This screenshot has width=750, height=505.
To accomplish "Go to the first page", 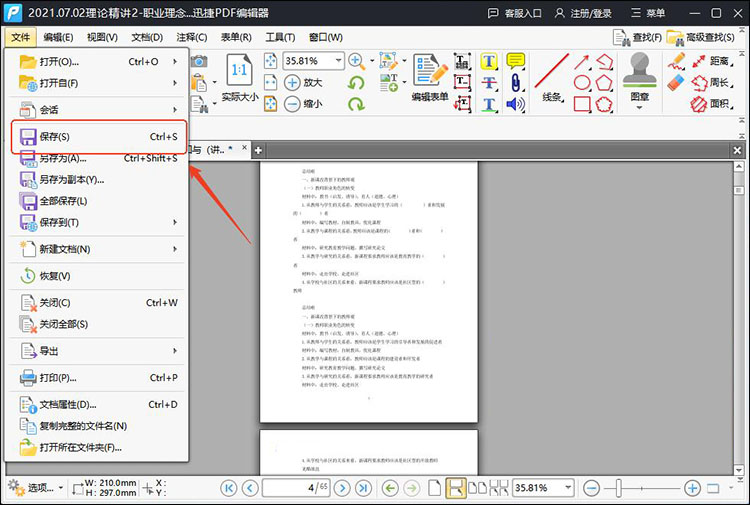I will tap(229, 488).
